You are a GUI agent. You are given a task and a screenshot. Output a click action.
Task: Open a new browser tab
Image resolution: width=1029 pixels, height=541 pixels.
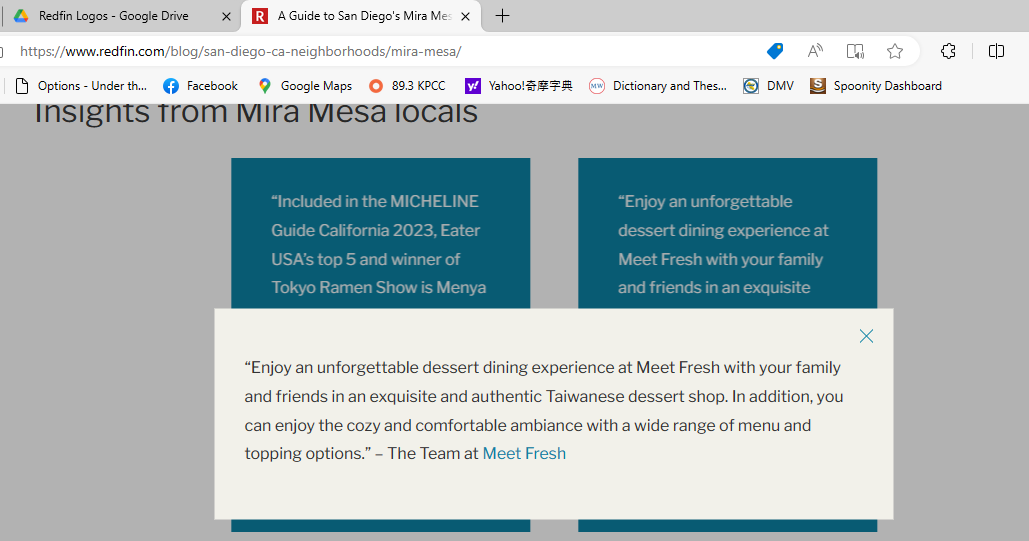click(x=502, y=16)
